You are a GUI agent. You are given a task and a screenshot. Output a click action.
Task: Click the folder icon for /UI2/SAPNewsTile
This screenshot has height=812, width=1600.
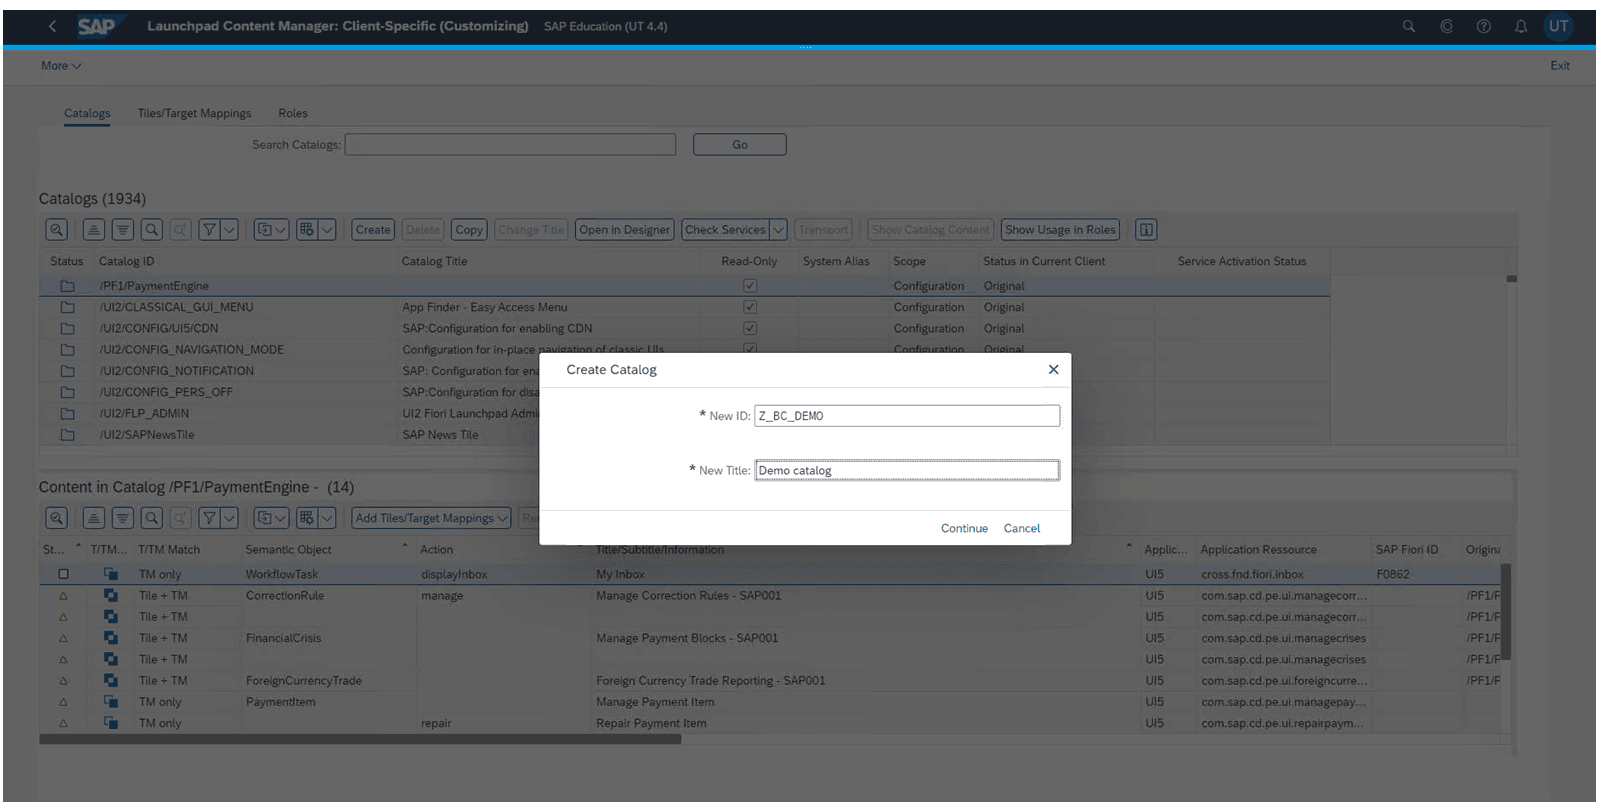(x=67, y=435)
